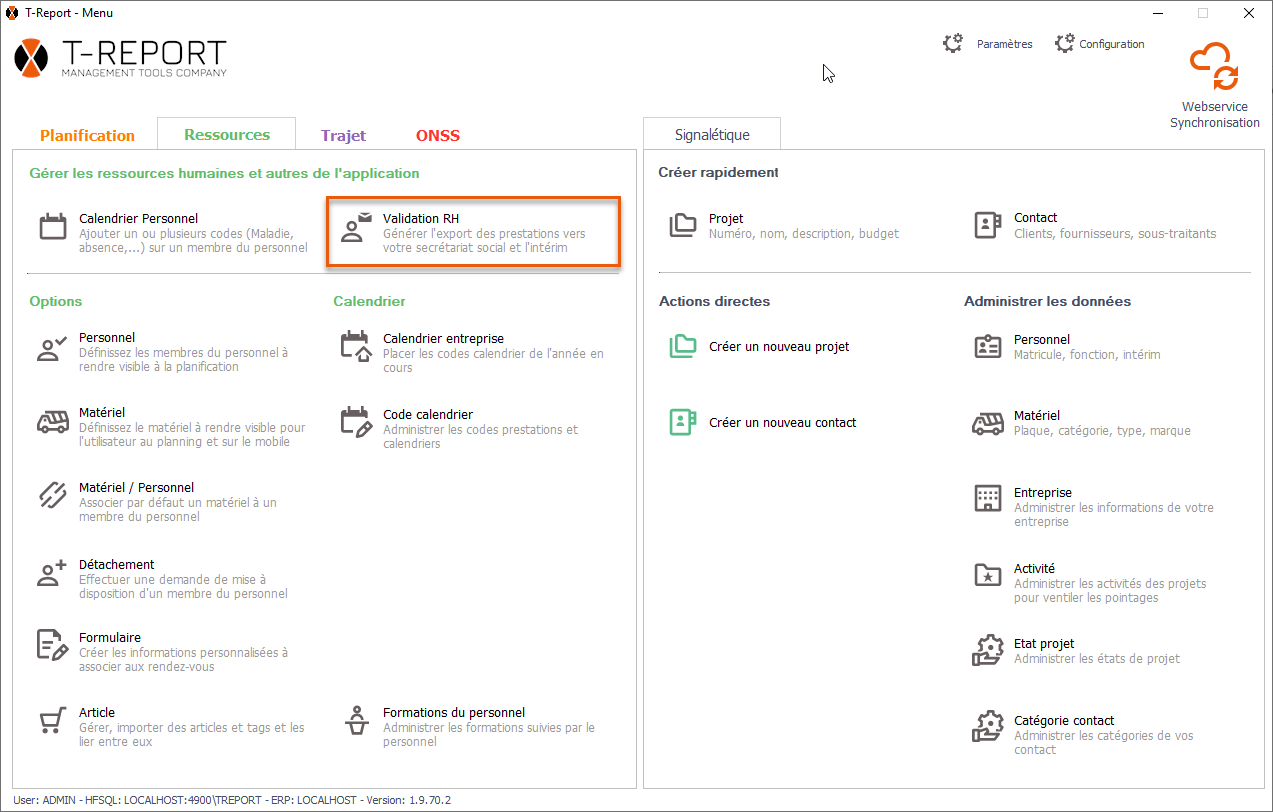The width and height of the screenshot is (1273, 812).
Task: Switch to the Trajet tab
Action: click(x=343, y=135)
